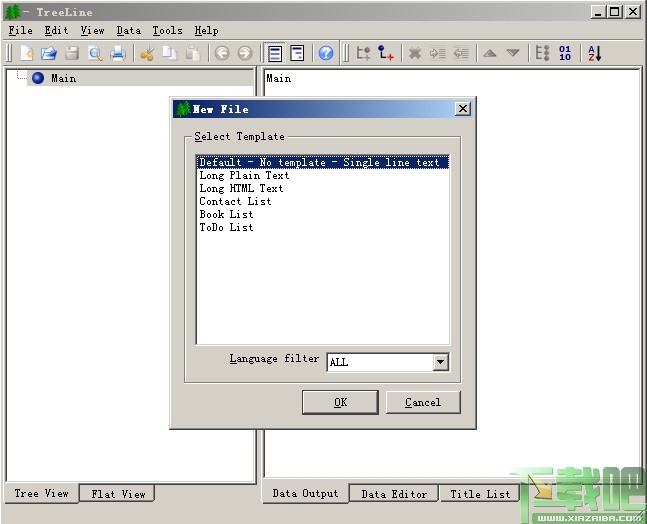
Task: Switch to the Tree View tab
Action: [41, 493]
